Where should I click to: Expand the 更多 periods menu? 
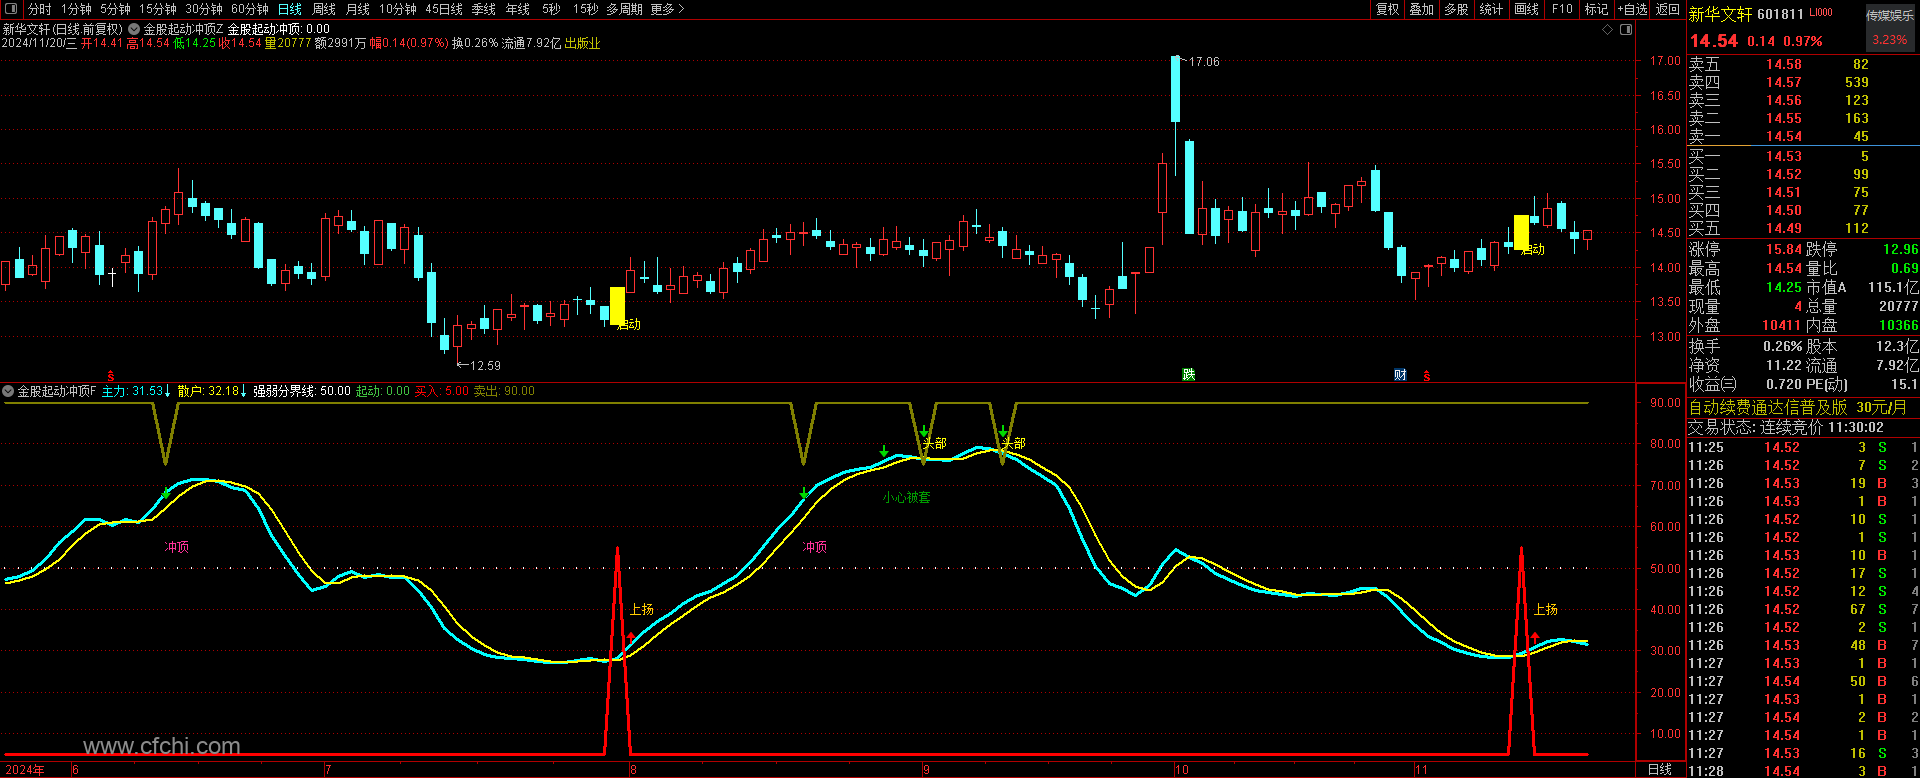tap(667, 9)
